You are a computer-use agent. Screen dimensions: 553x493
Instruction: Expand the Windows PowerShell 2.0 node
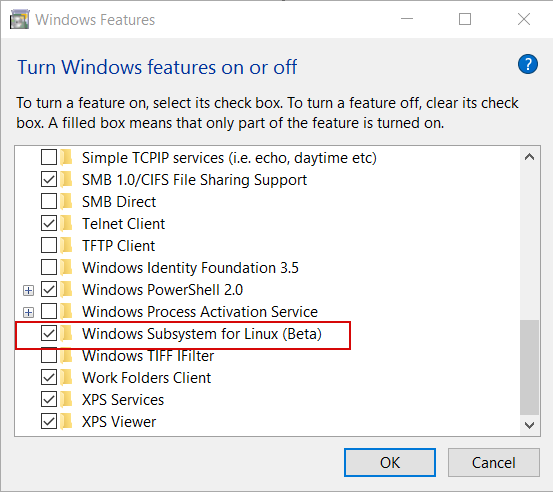point(29,290)
